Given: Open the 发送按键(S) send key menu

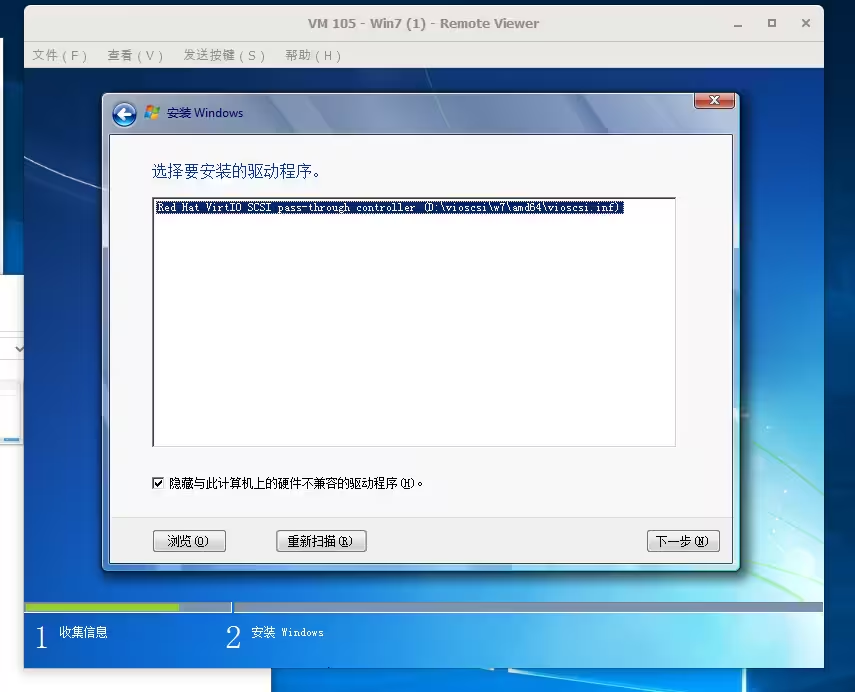Looking at the screenshot, I should 224,55.
